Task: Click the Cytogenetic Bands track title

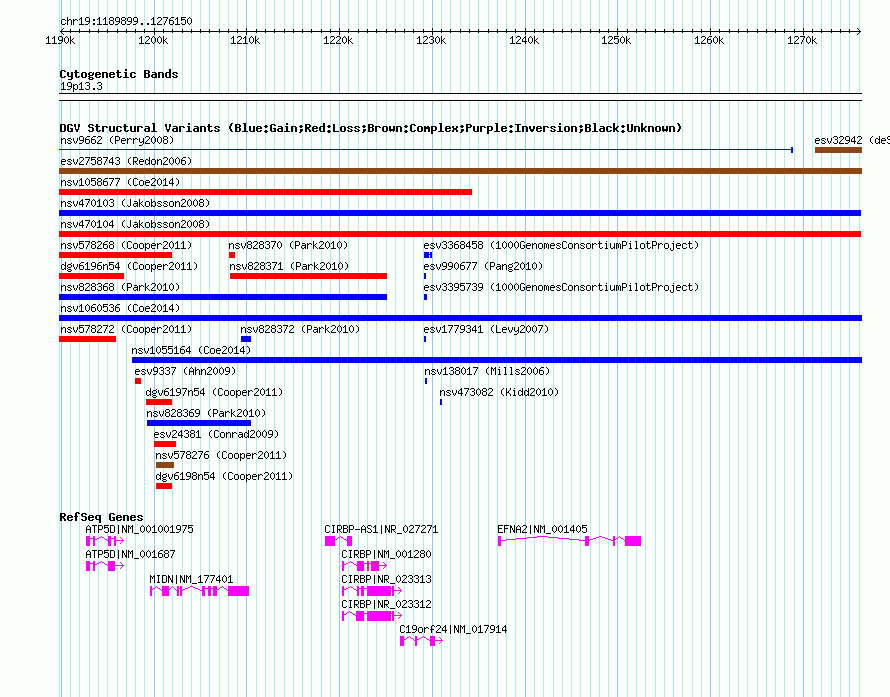Action: click(119, 74)
